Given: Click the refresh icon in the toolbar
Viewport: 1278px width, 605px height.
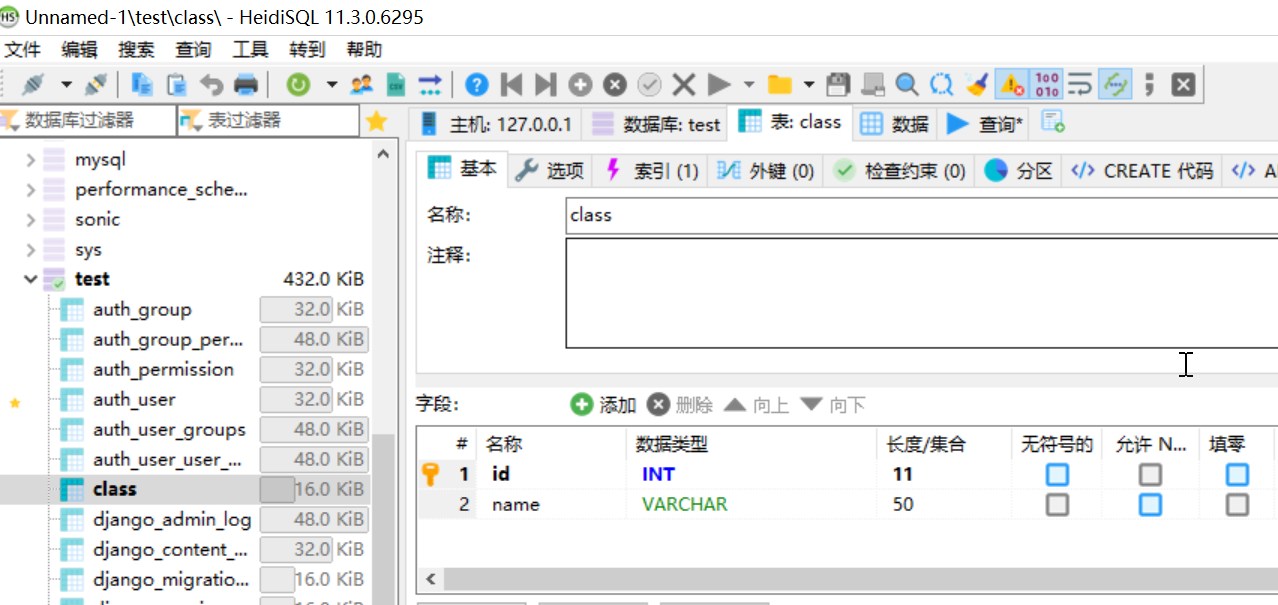Looking at the screenshot, I should [298, 85].
